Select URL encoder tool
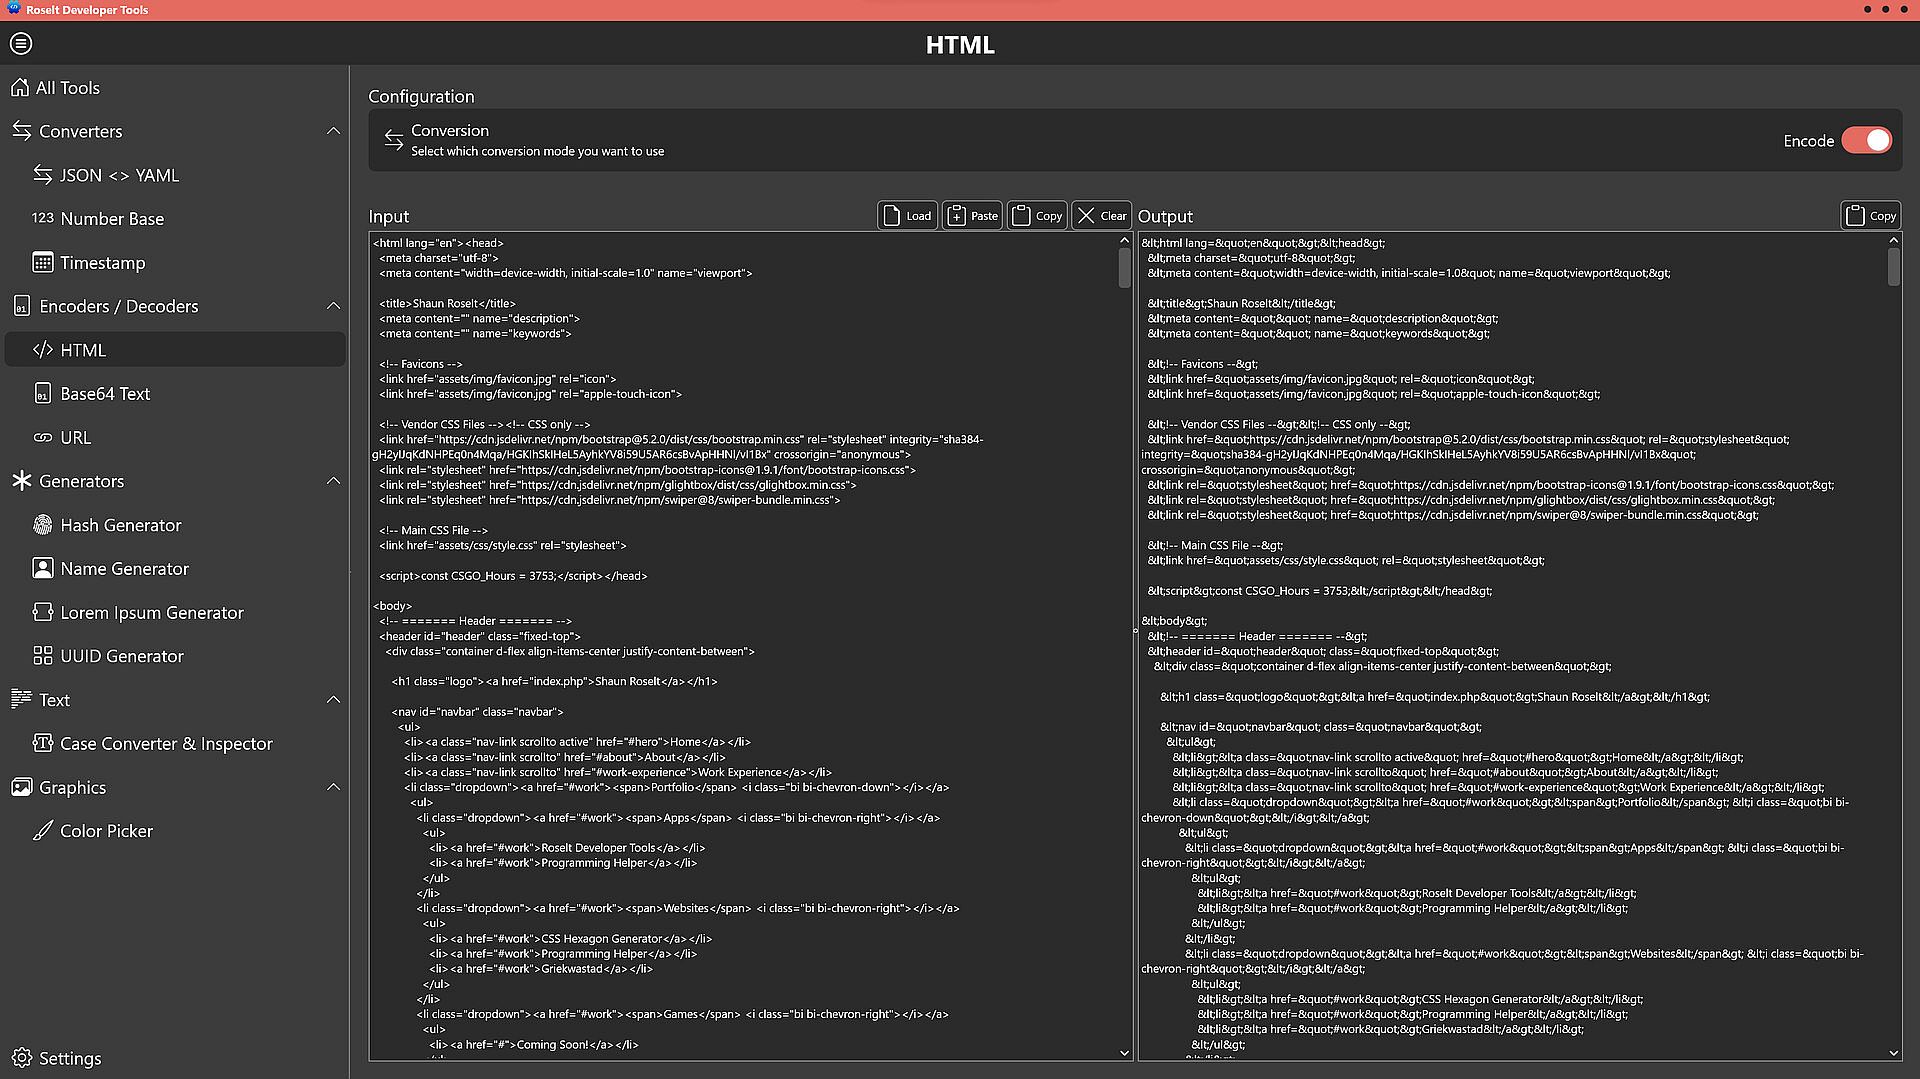 tap(175, 438)
